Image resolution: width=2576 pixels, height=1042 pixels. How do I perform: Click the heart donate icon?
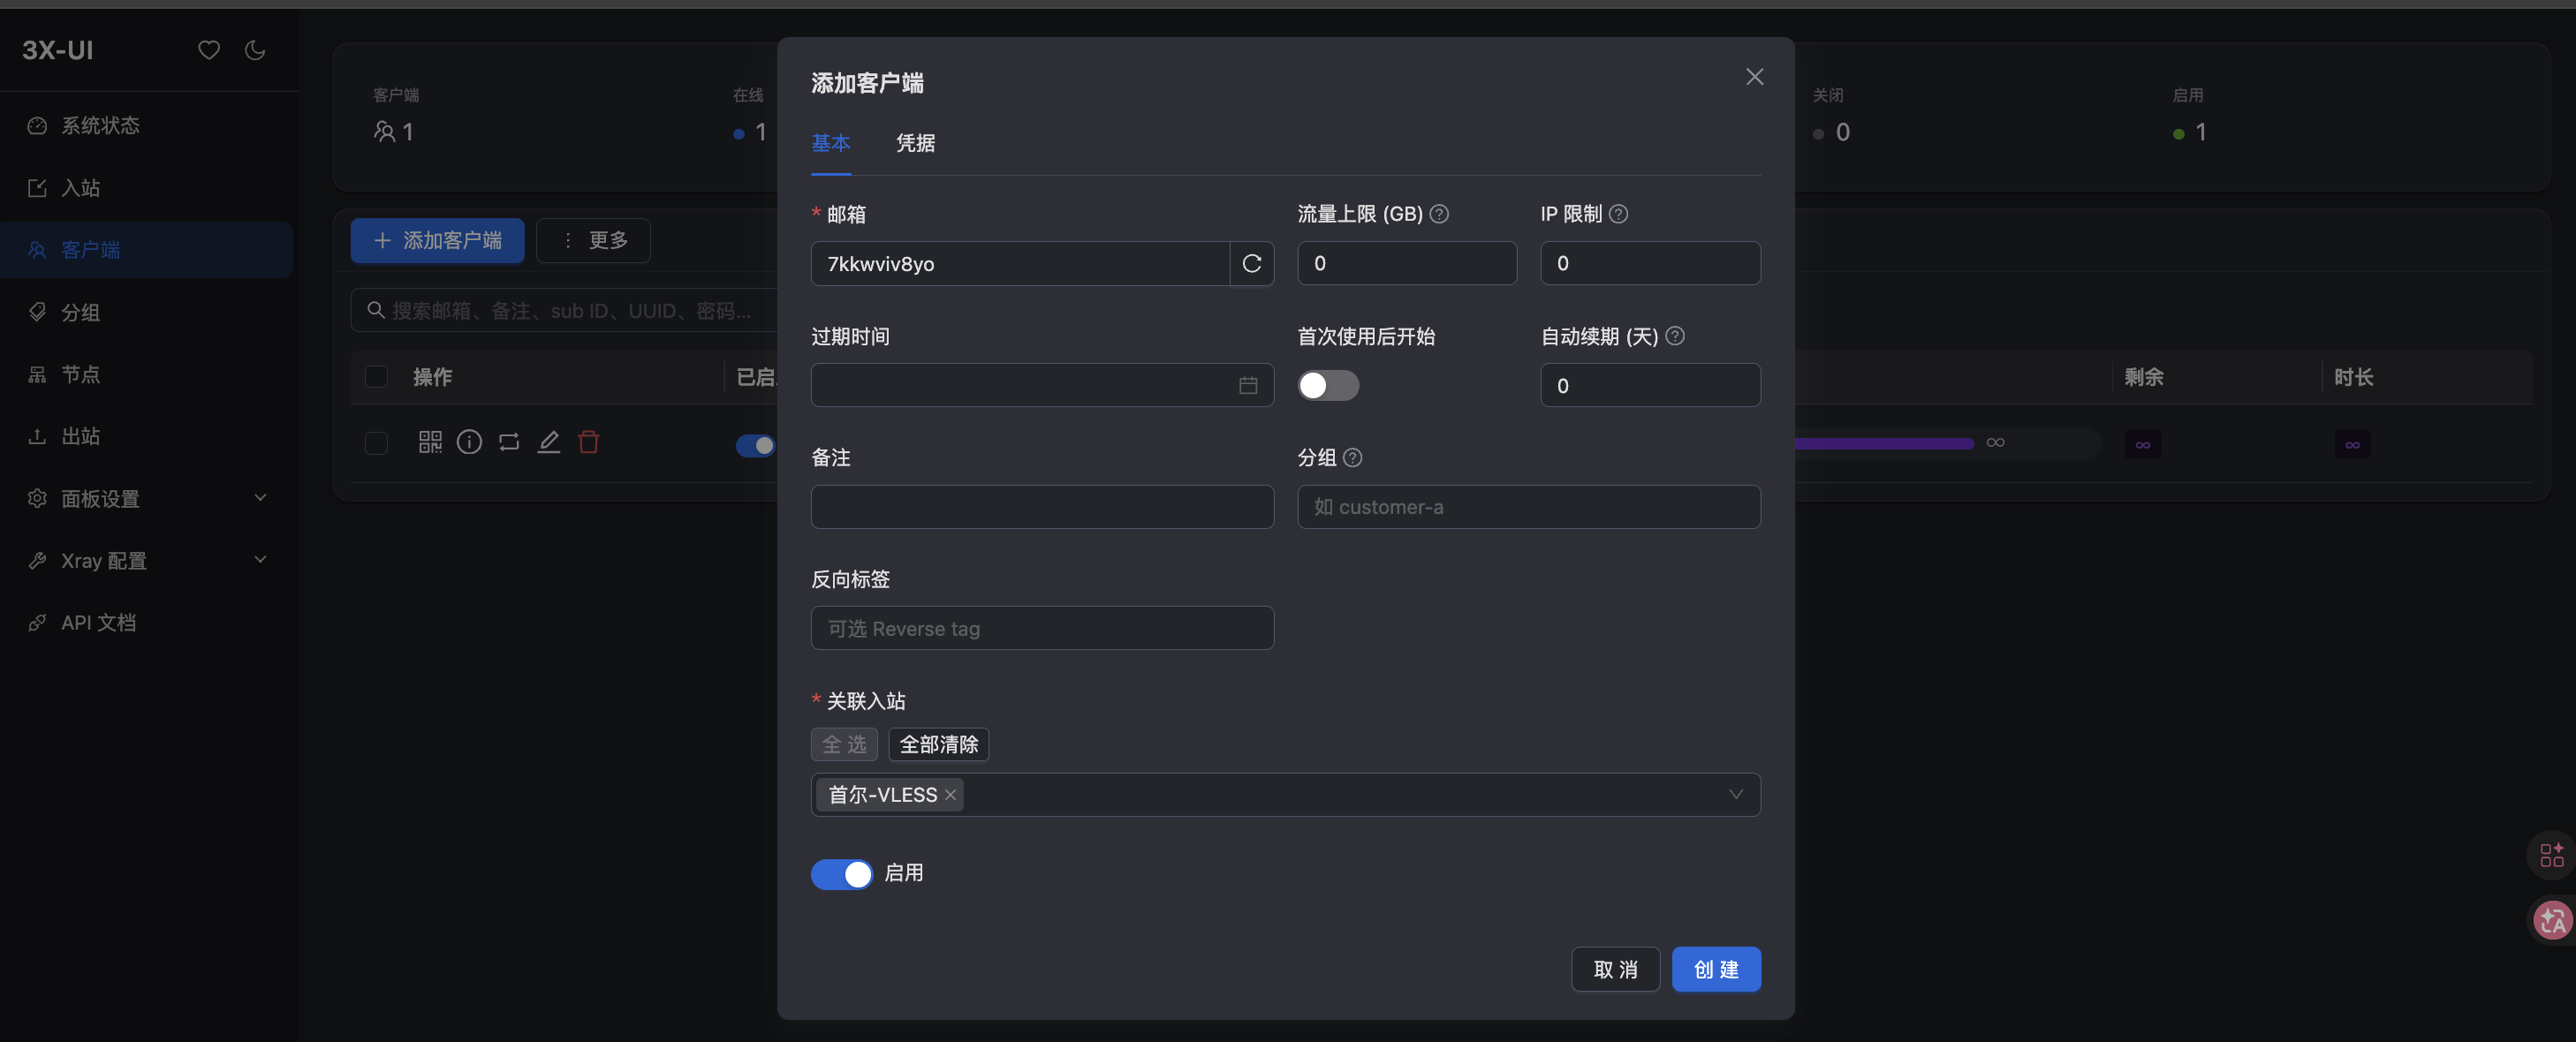click(208, 50)
